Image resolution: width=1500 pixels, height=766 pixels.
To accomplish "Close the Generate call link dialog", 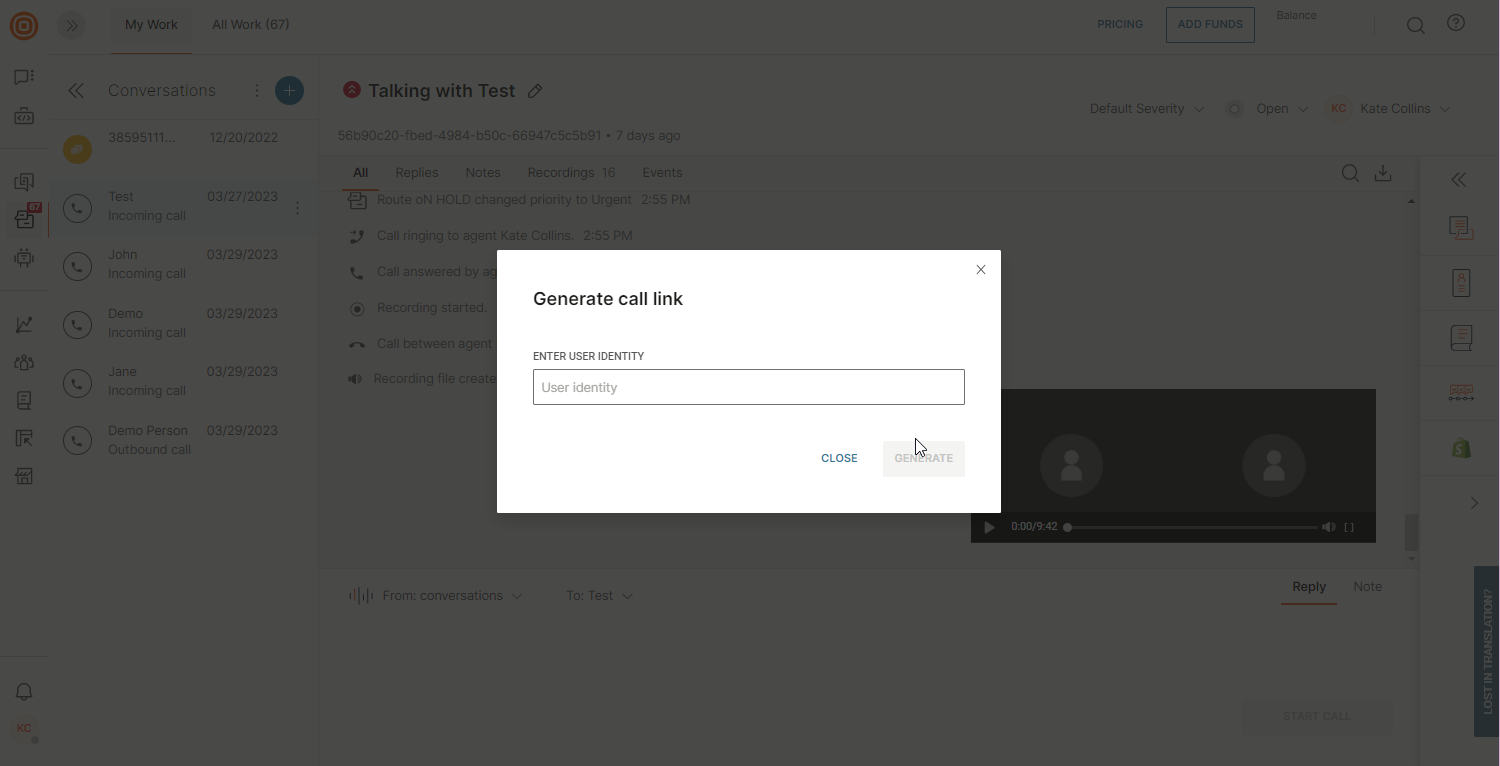I will pos(981,270).
